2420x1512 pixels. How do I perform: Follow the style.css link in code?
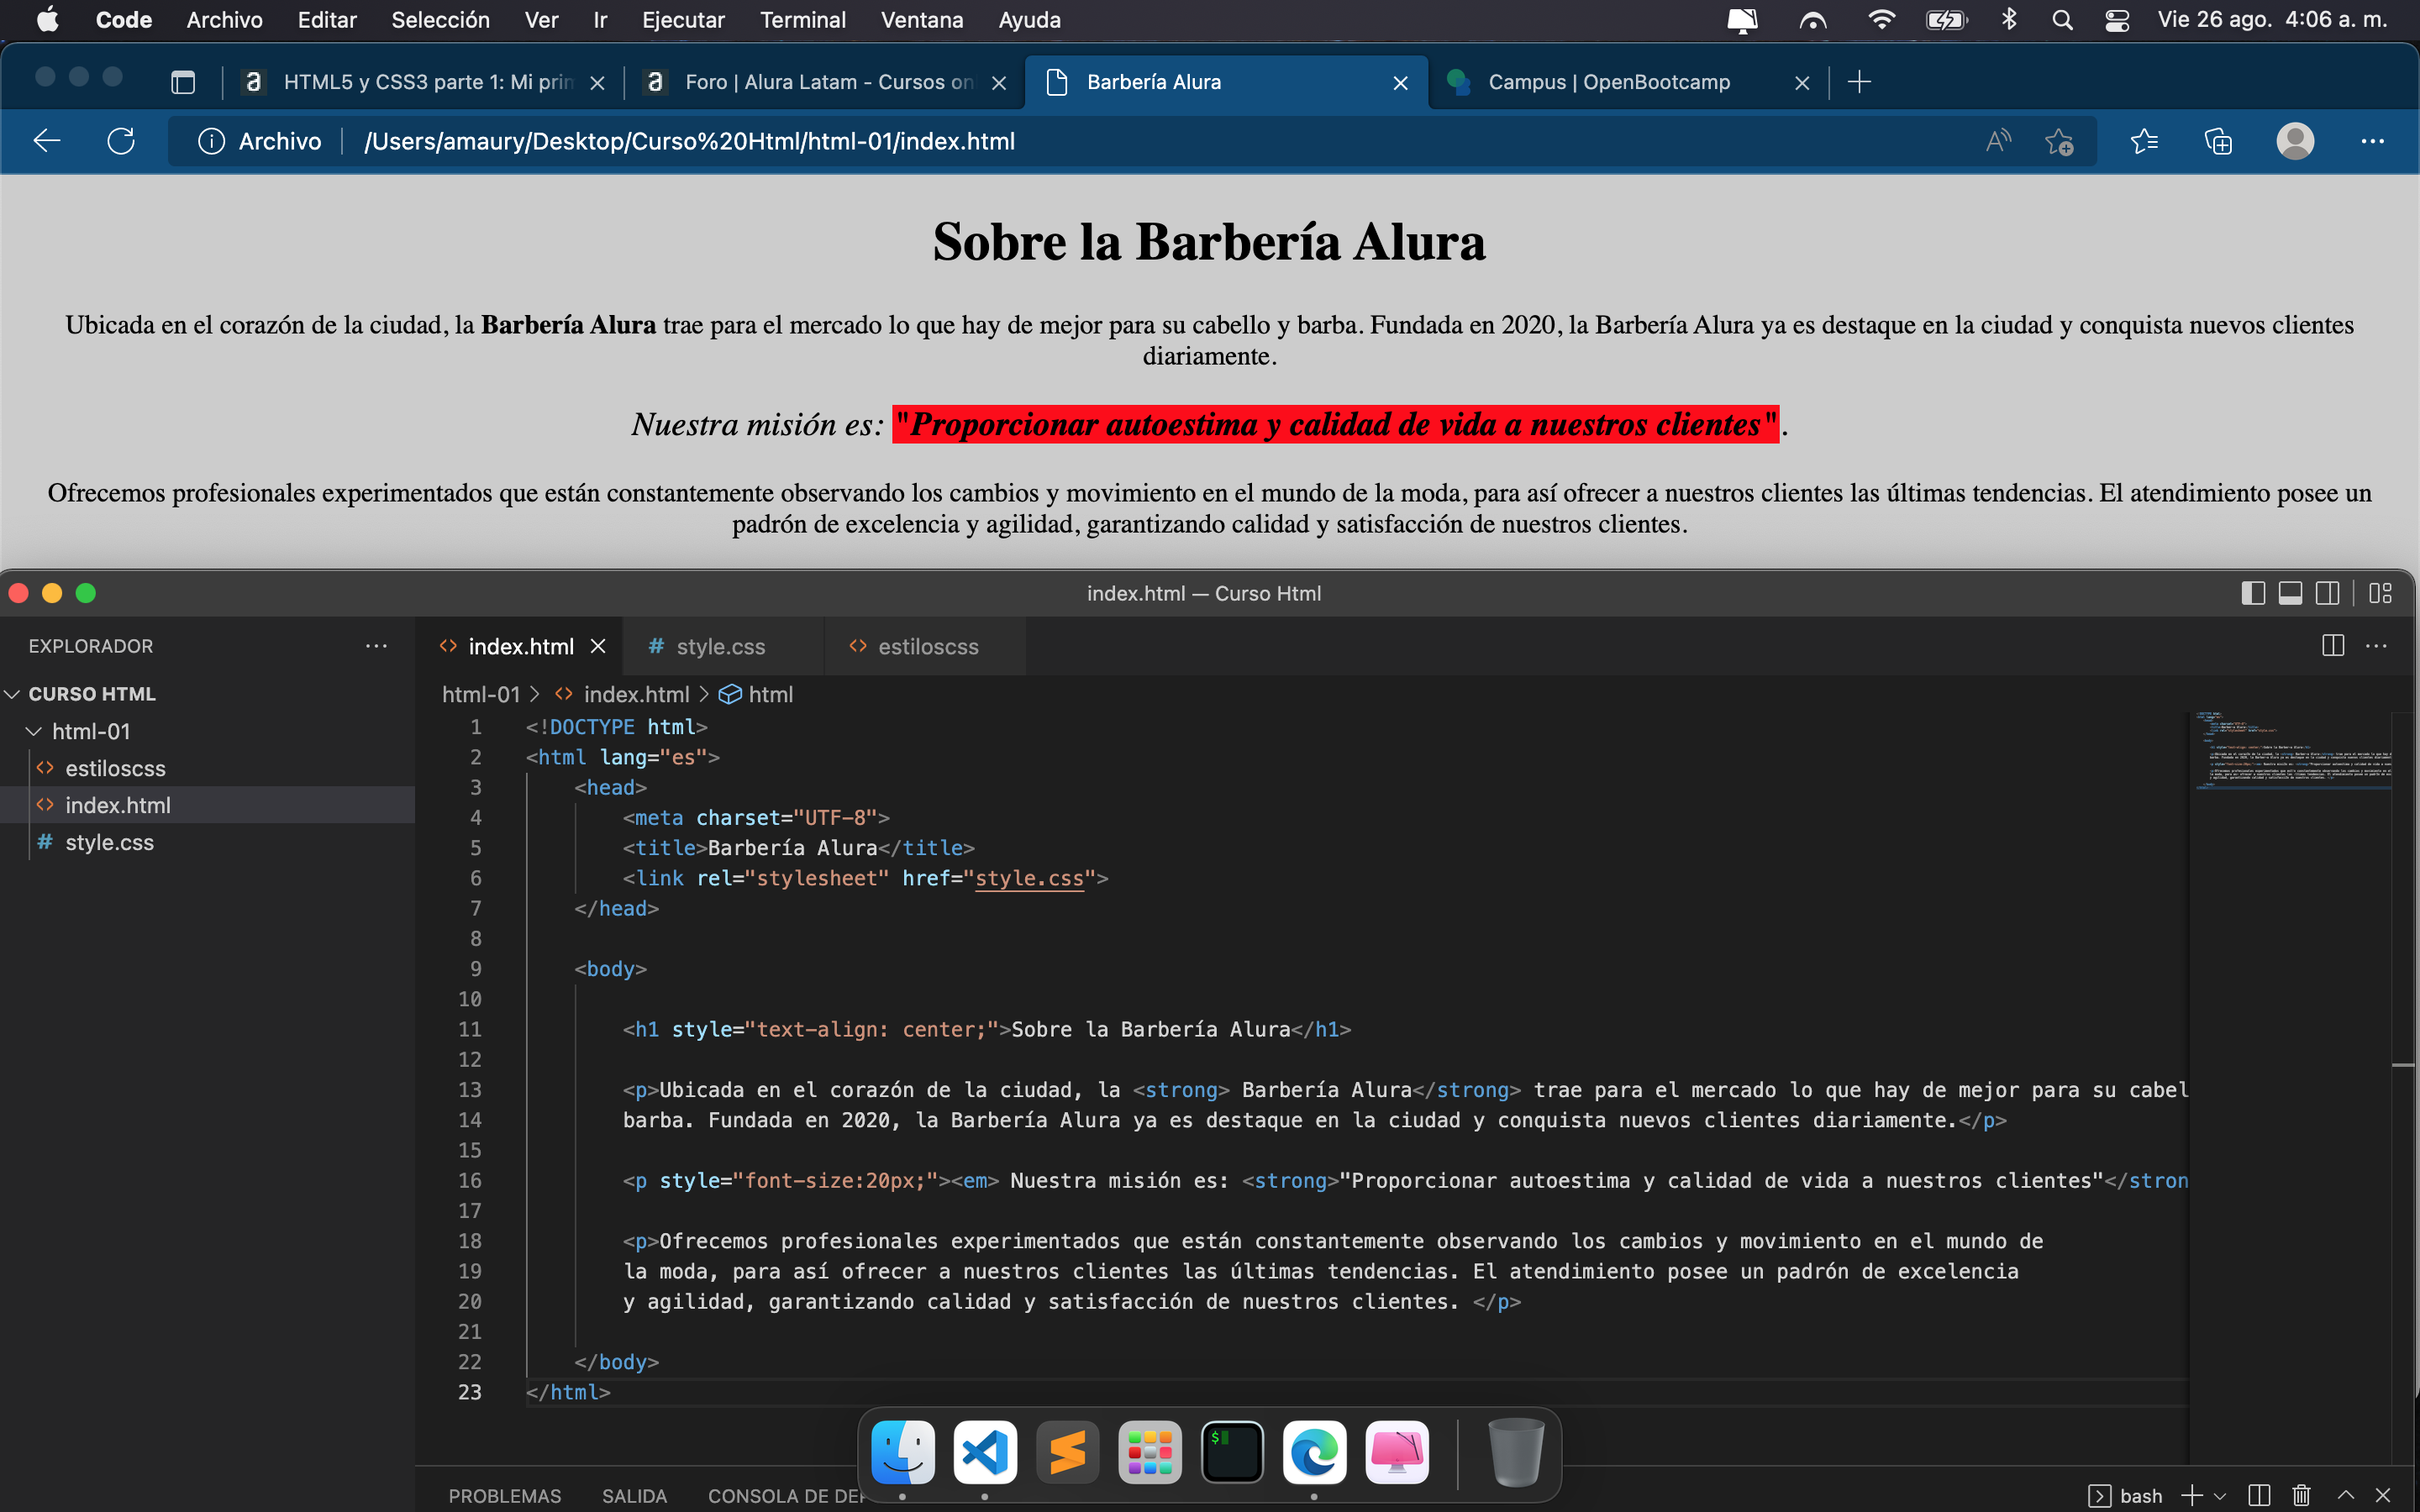point(1029,878)
